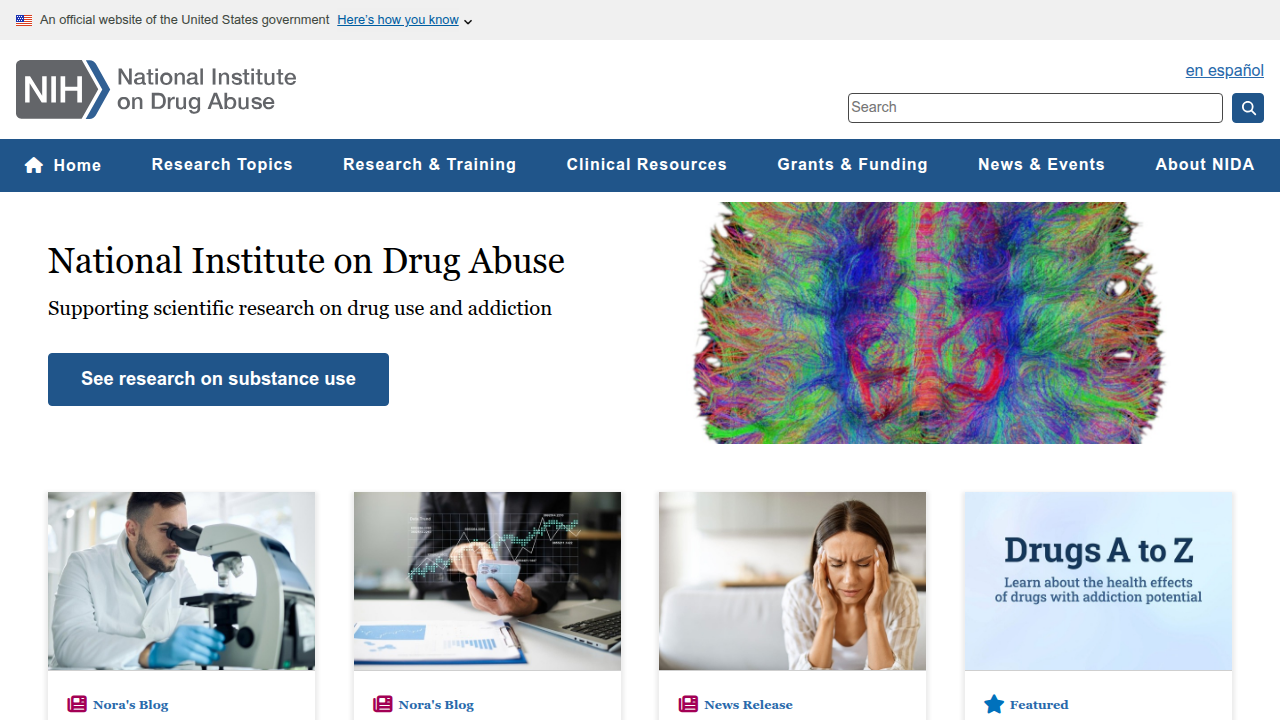Click the magnifying glass search button
The height and width of the screenshot is (720, 1280).
click(1248, 108)
